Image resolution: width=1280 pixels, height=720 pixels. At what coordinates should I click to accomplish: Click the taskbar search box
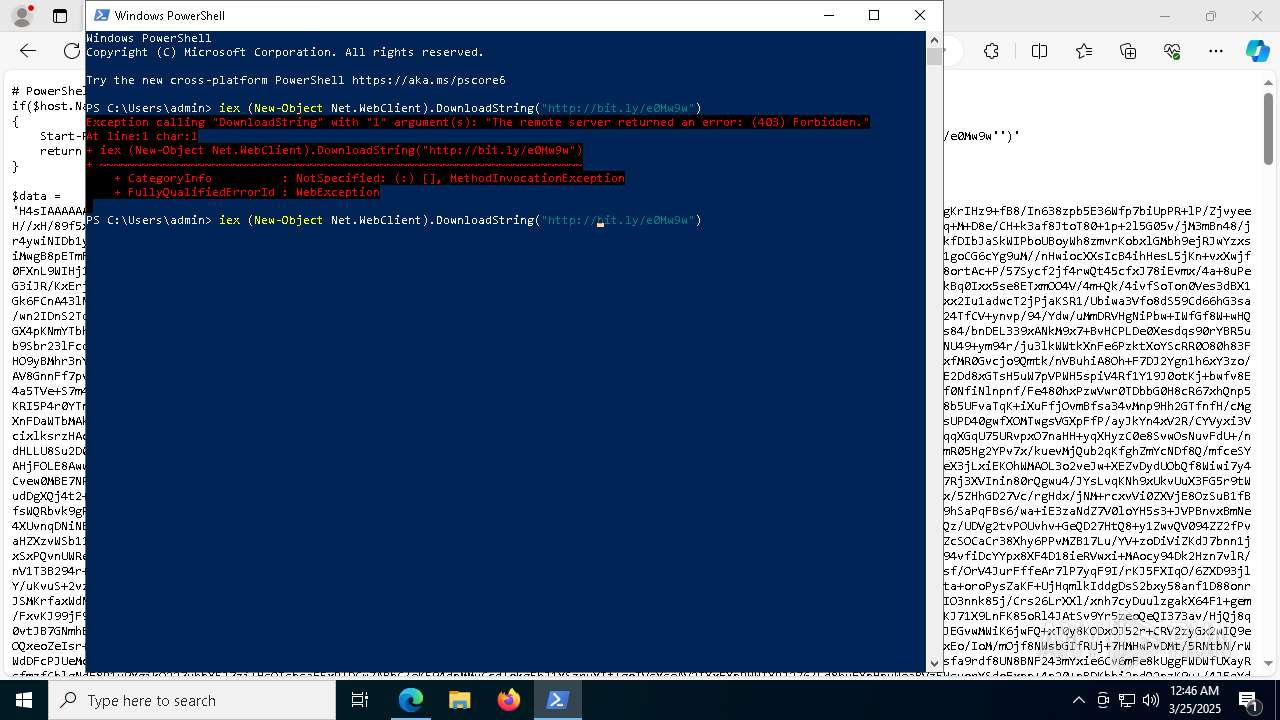[192, 700]
